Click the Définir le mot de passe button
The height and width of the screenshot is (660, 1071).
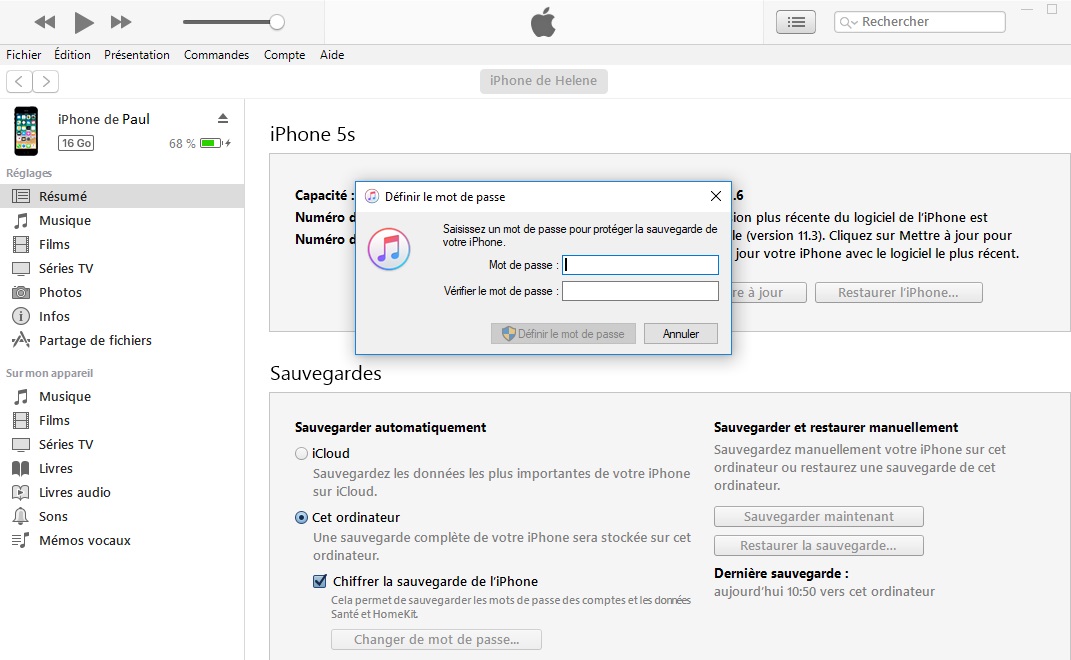click(x=564, y=333)
